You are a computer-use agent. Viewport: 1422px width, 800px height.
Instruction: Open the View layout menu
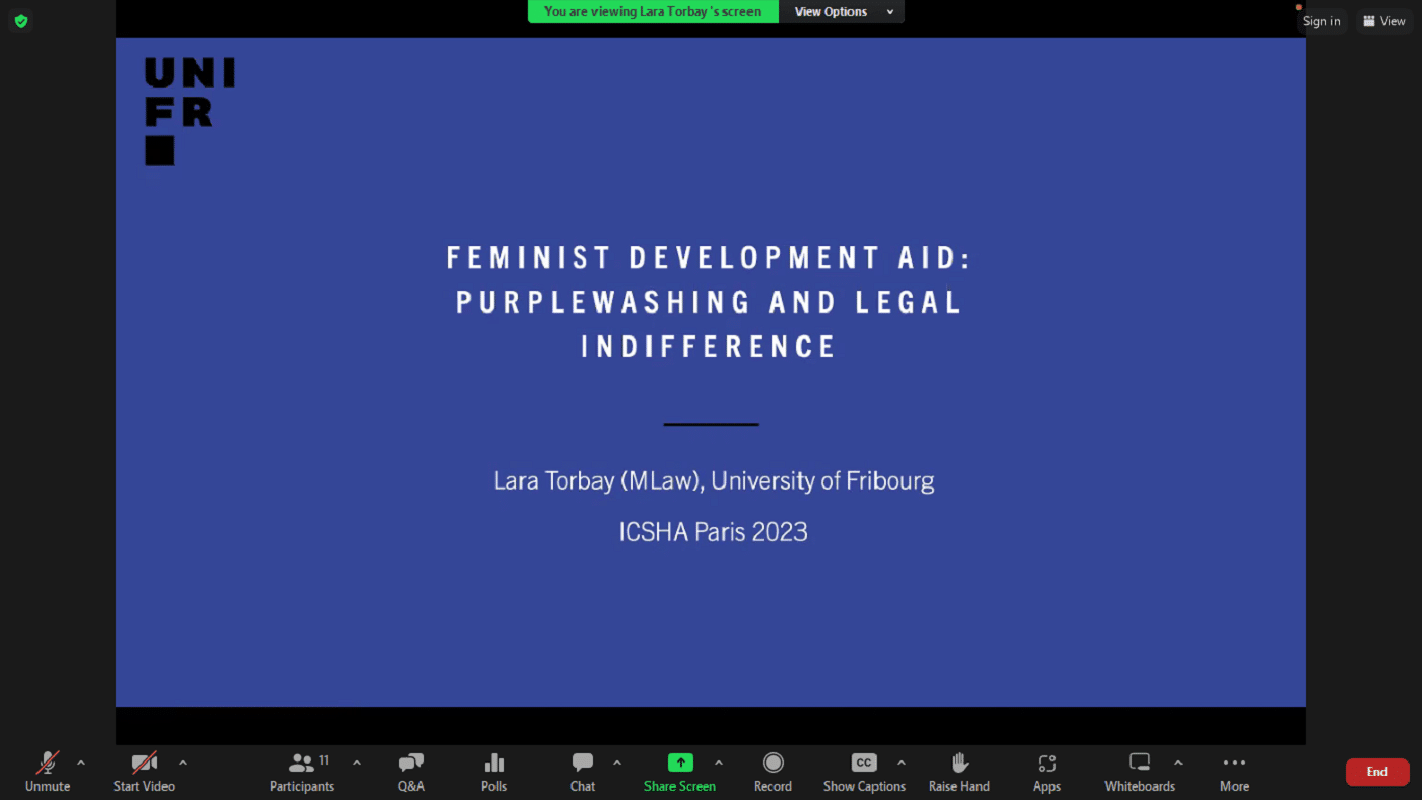1384,21
